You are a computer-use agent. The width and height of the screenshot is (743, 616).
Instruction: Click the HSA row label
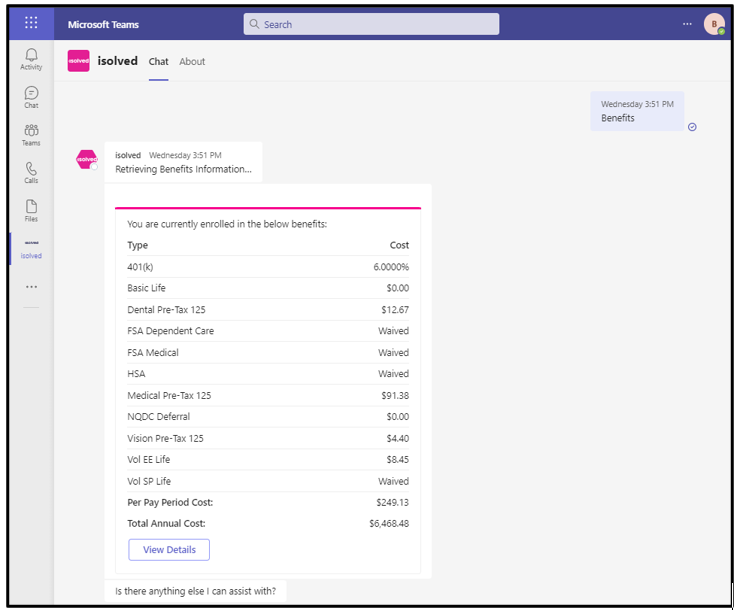pyautogui.click(x=136, y=374)
